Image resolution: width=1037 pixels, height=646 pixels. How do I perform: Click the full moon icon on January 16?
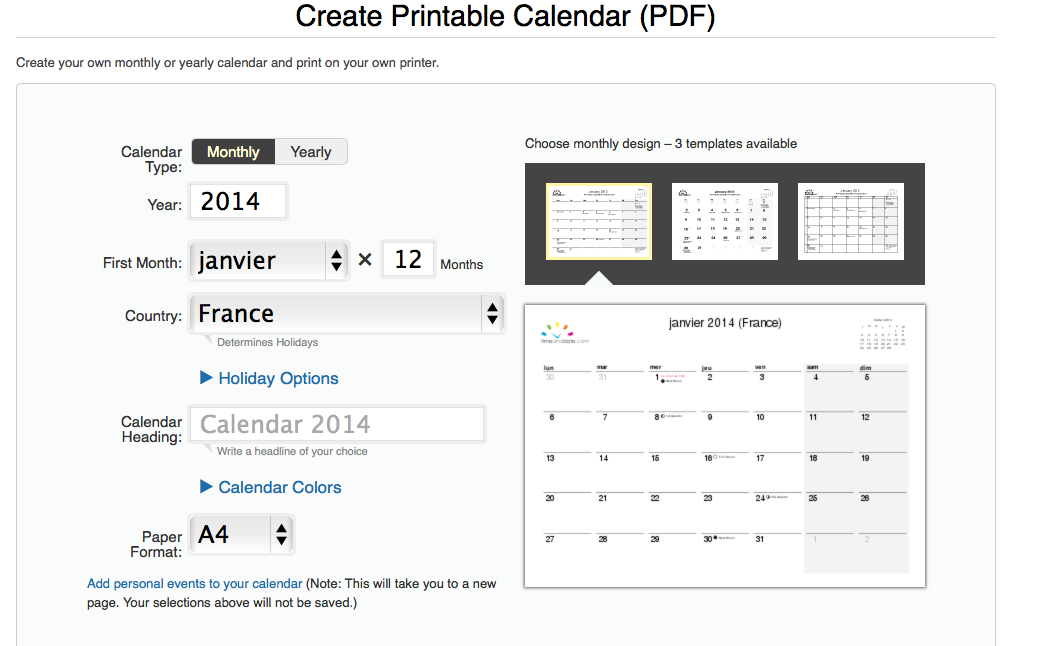click(x=715, y=457)
